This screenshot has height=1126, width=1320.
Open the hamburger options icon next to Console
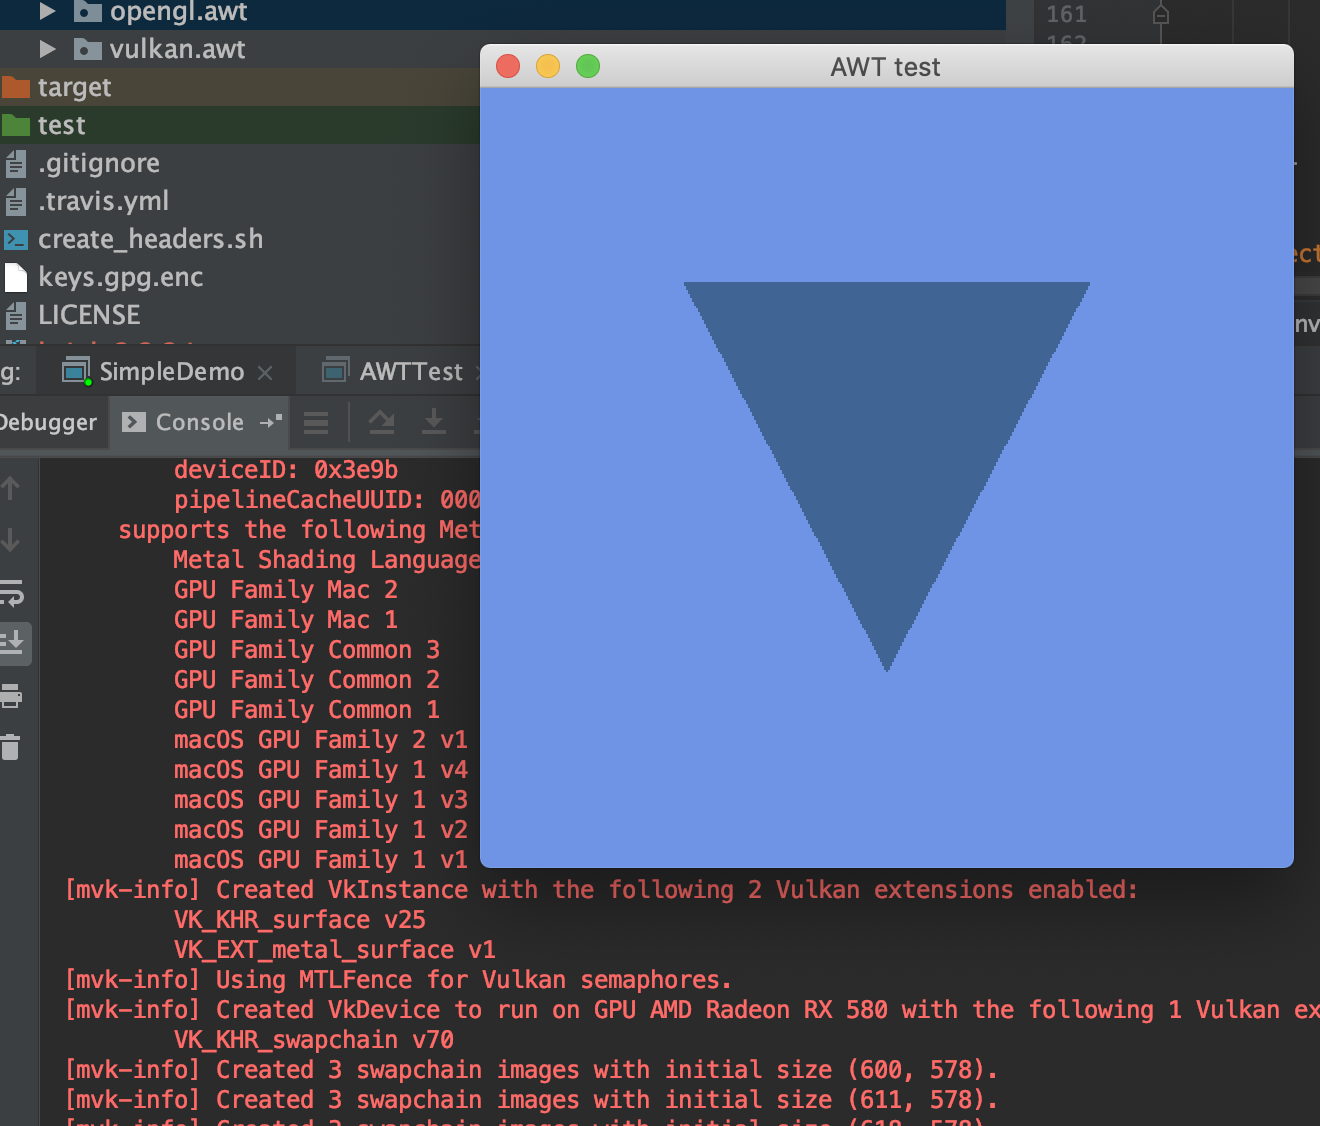316,422
